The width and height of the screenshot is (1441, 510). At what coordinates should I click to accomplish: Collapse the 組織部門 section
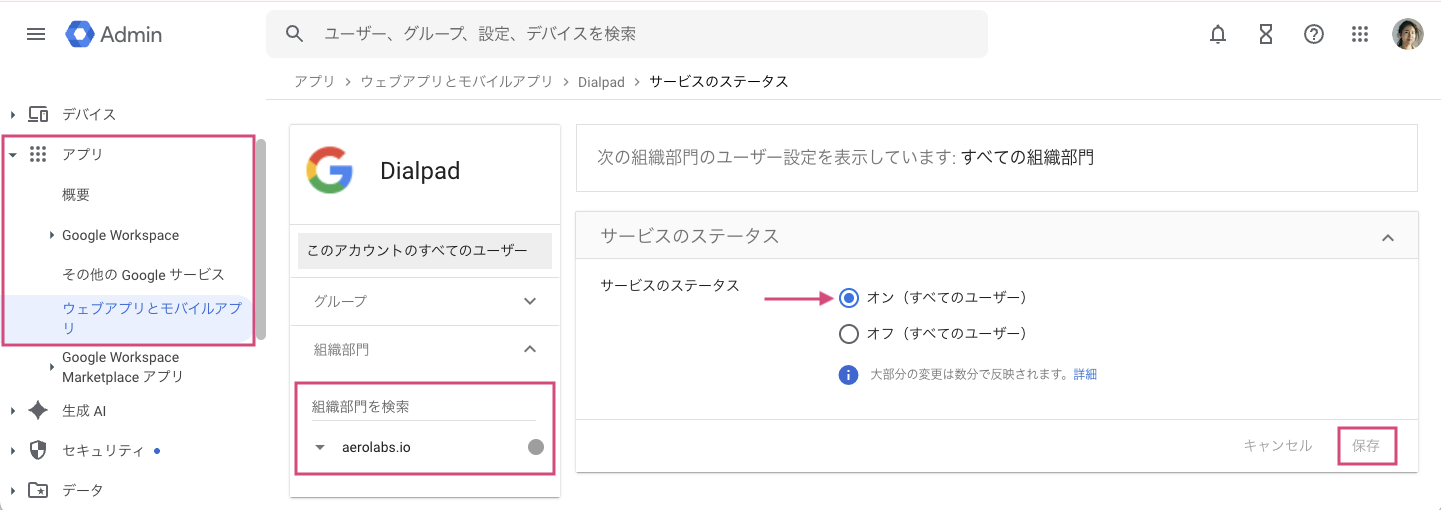[530, 349]
